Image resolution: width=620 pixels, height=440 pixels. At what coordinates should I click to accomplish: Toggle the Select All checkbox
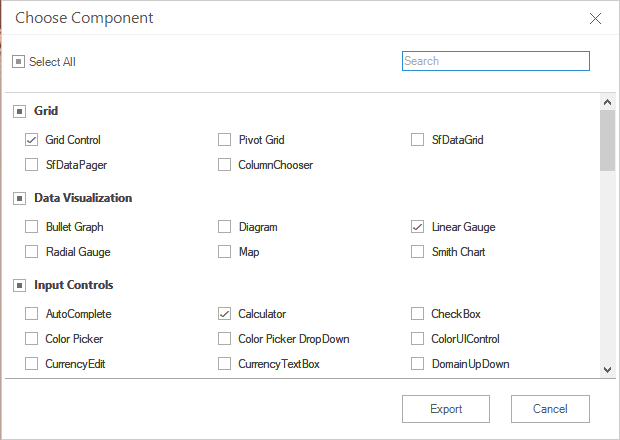click(x=18, y=62)
